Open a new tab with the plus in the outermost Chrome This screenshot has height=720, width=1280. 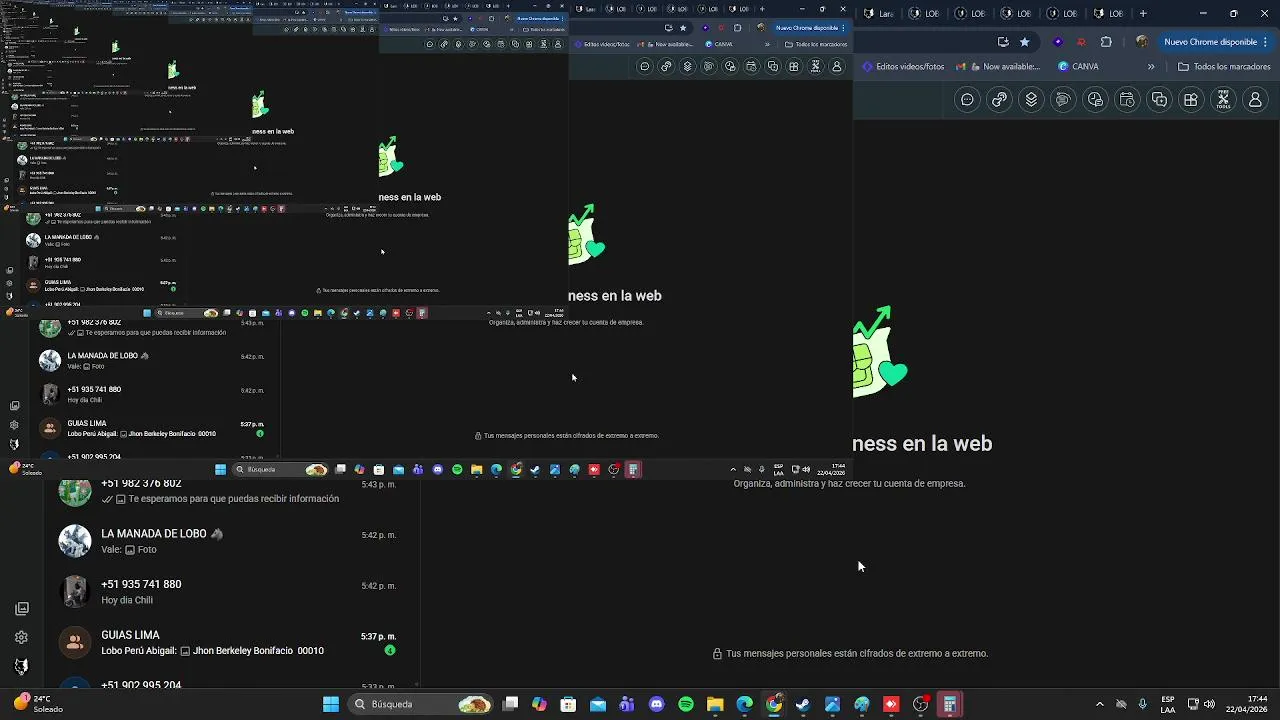[1143, 13]
